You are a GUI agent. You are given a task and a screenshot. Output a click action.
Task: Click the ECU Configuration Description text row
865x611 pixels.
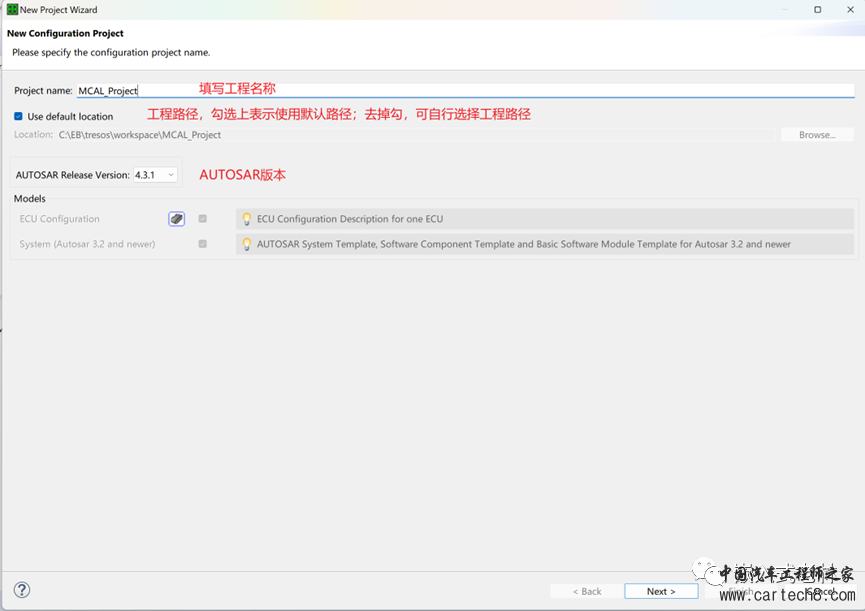[545, 219]
